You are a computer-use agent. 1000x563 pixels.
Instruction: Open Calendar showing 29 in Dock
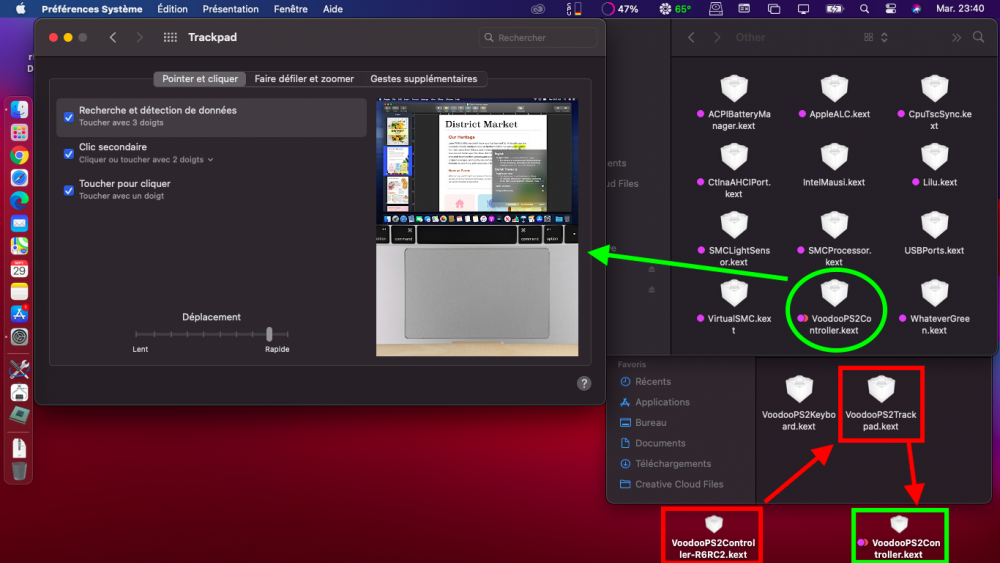pyautogui.click(x=19, y=269)
